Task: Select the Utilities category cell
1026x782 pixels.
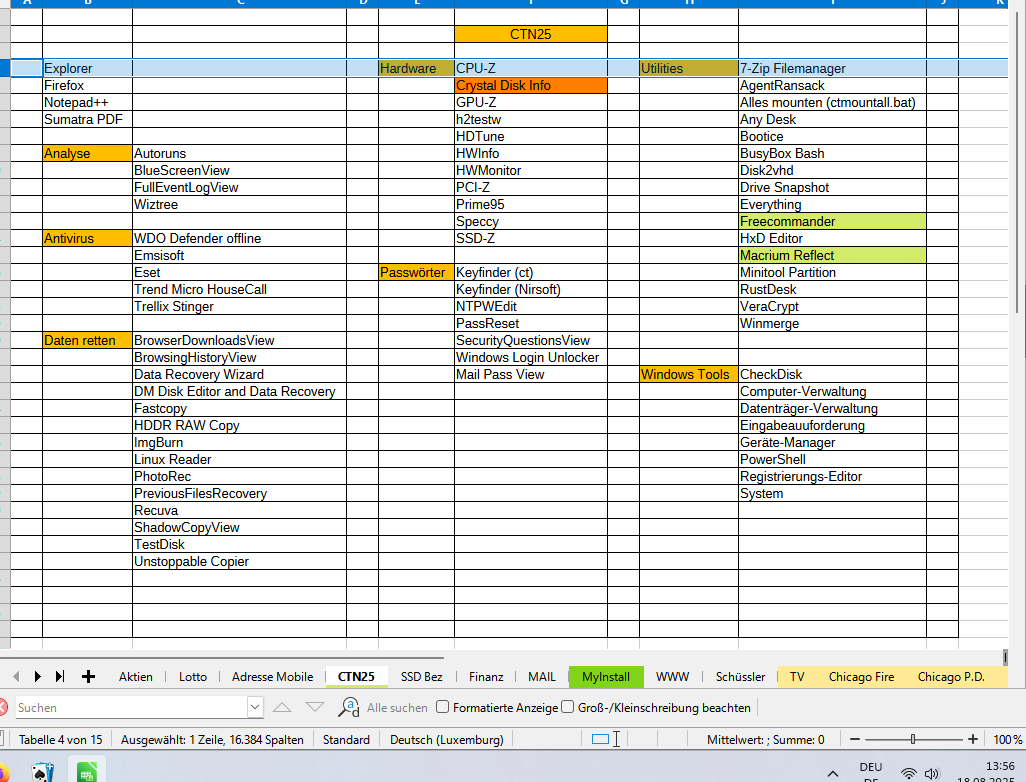Action: pos(688,68)
